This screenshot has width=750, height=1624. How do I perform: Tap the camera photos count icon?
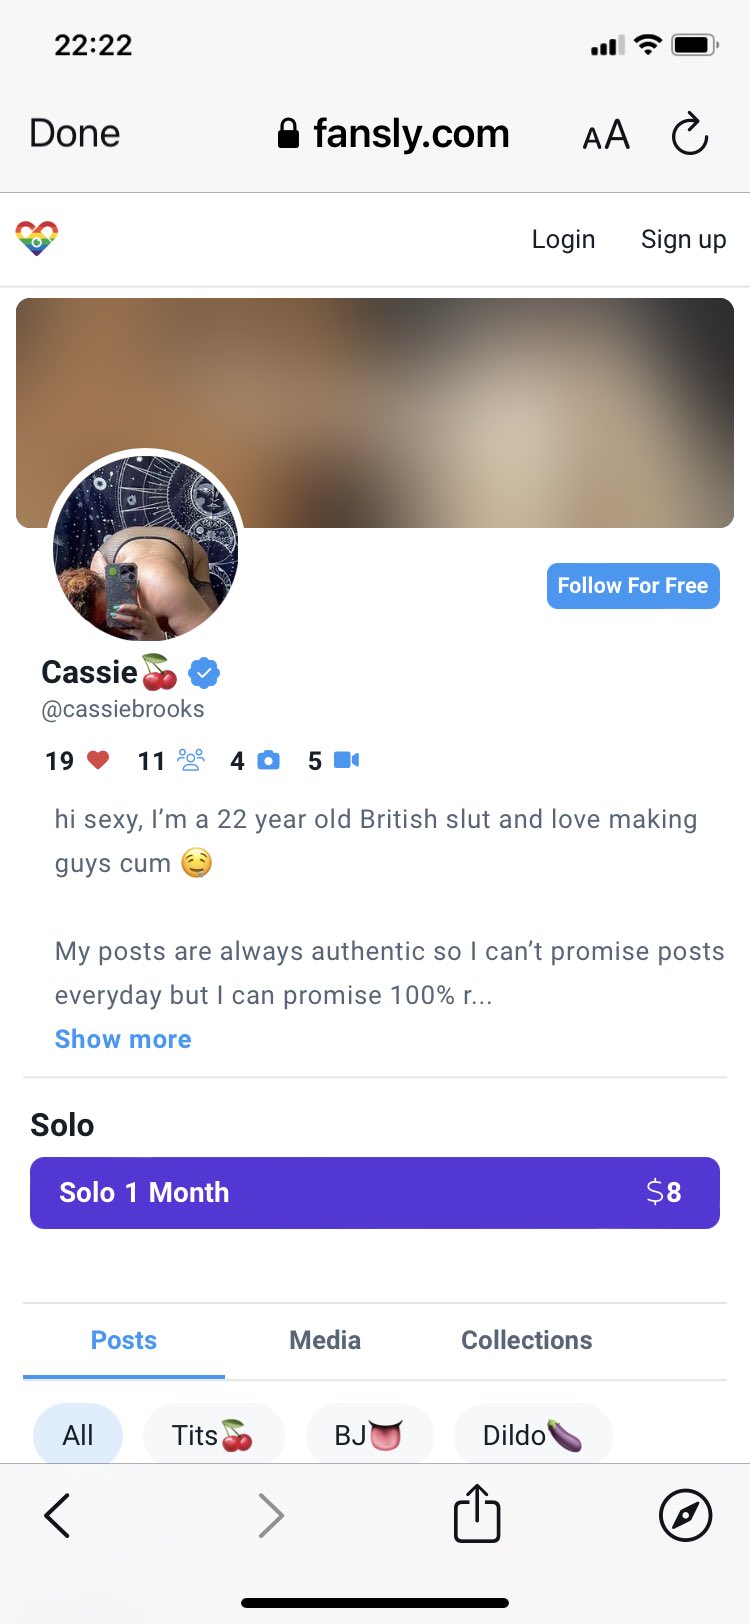[x=268, y=760]
